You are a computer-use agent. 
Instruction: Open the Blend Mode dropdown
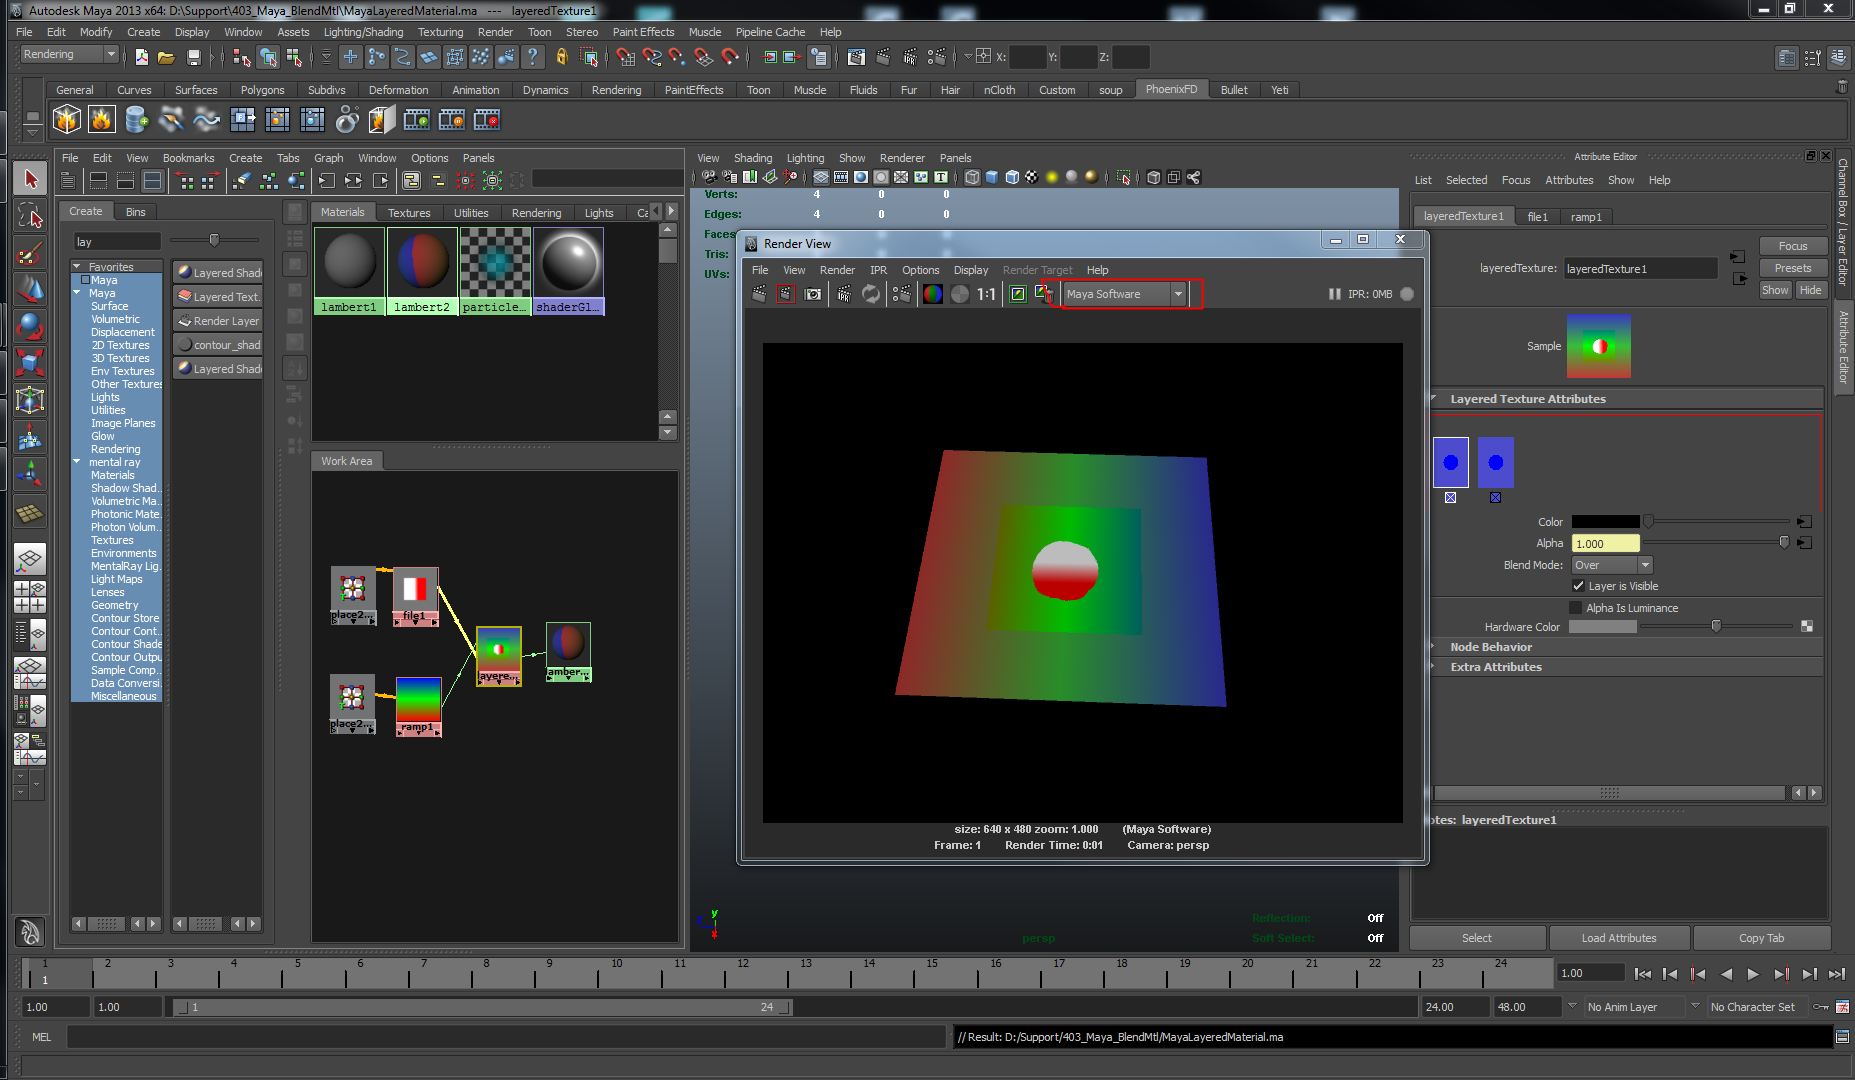pyautogui.click(x=1611, y=565)
